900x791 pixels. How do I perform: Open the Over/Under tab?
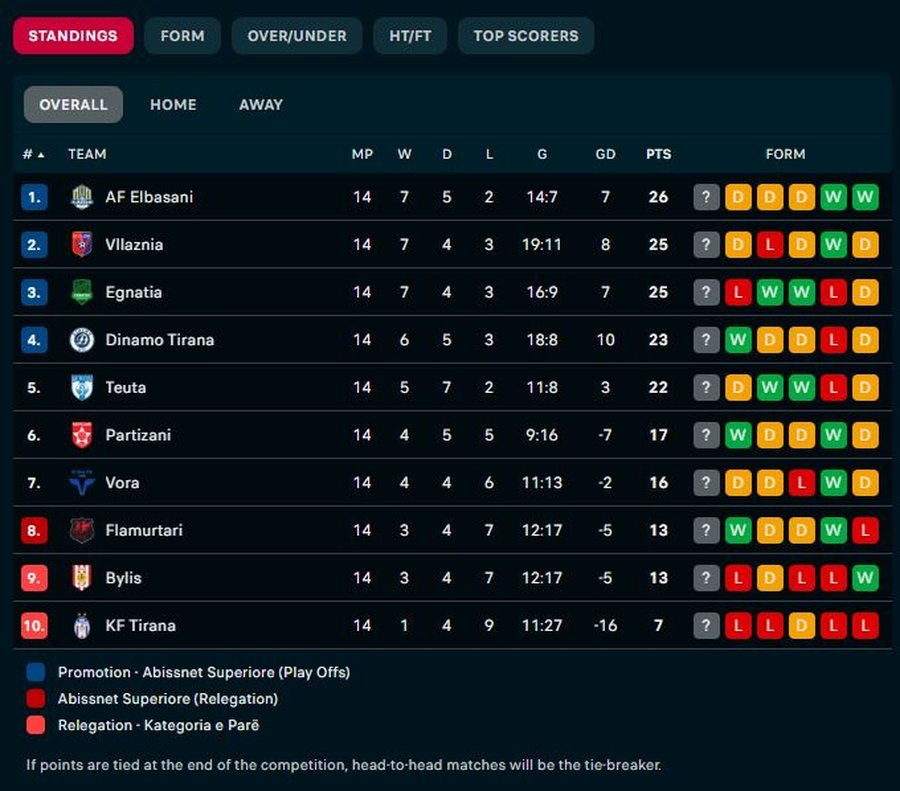(297, 36)
